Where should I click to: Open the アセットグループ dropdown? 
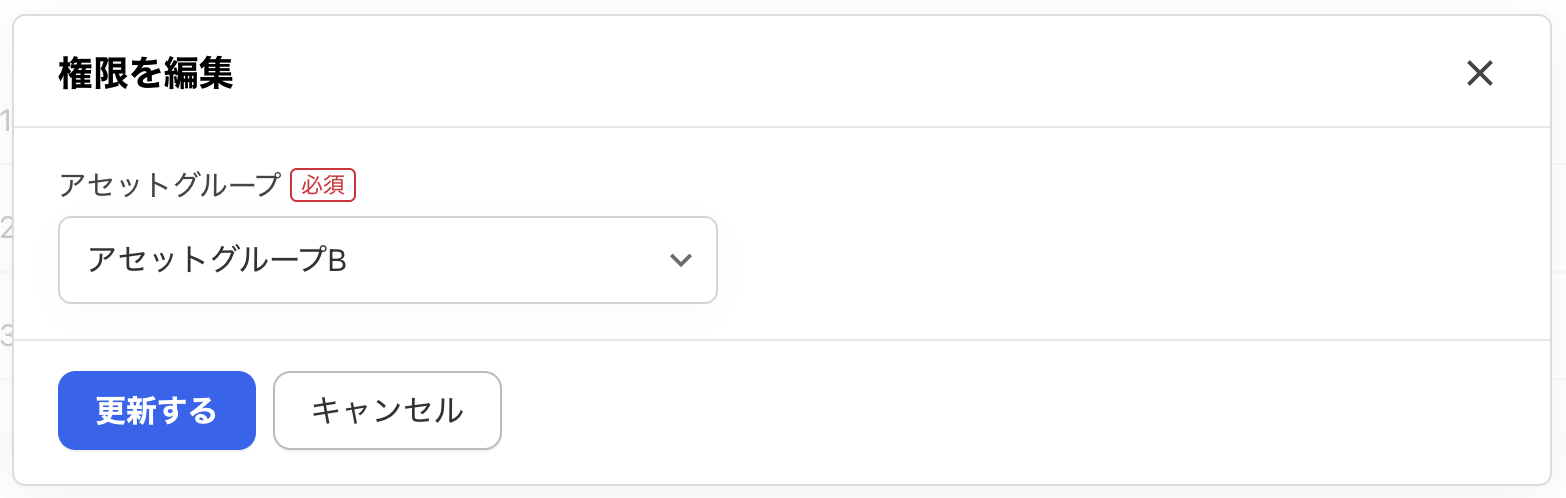click(387, 260)
